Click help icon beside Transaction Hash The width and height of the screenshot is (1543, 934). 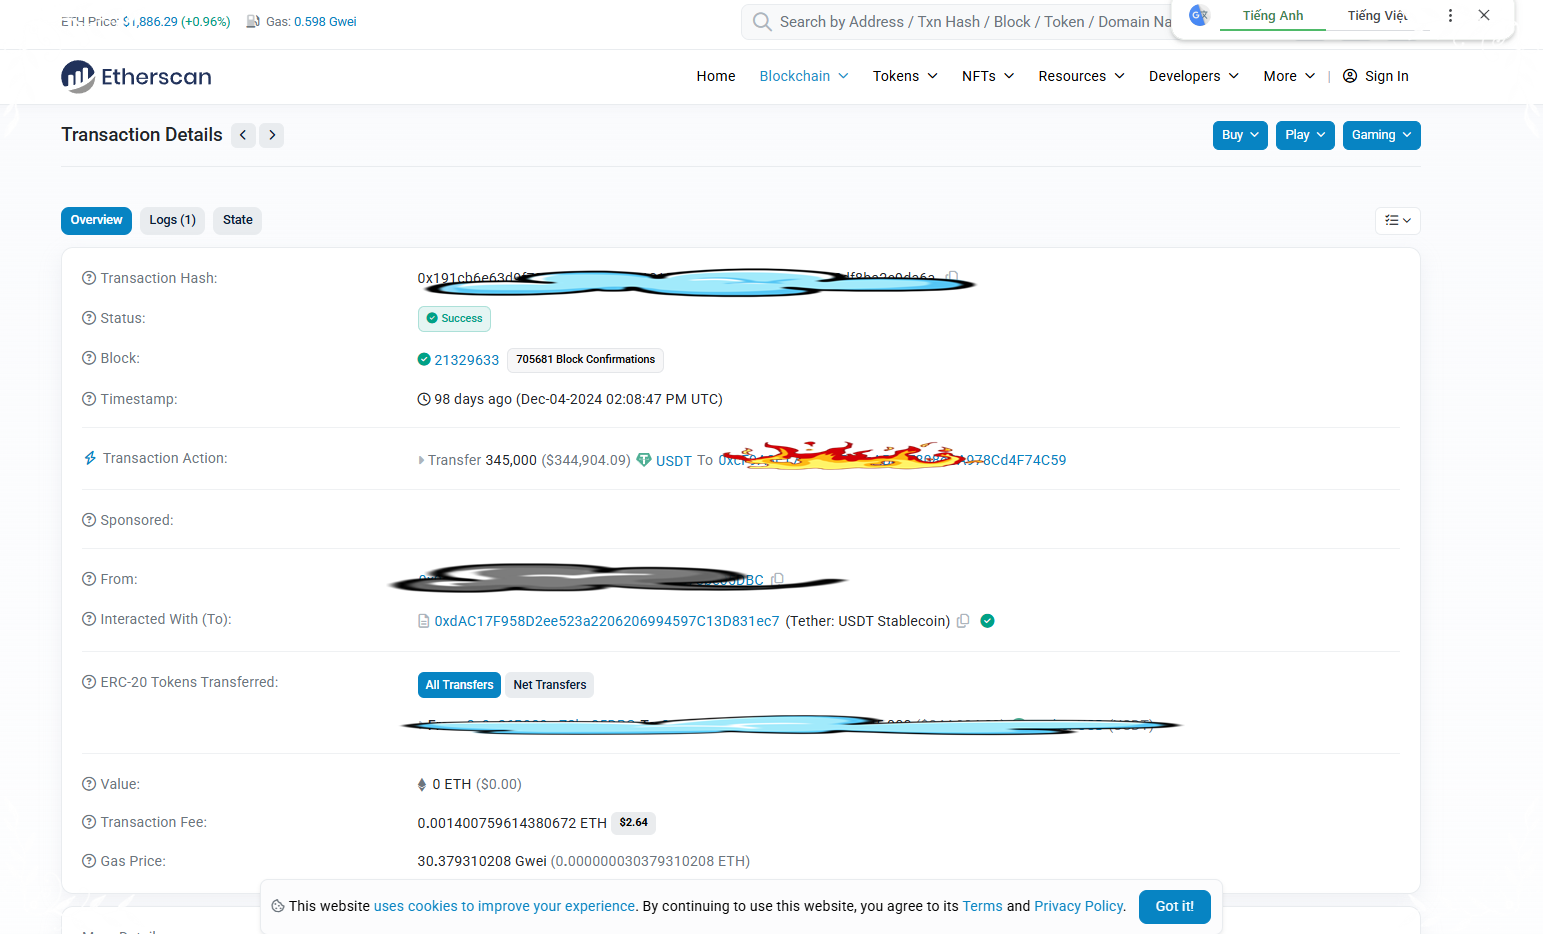(89, 278)
